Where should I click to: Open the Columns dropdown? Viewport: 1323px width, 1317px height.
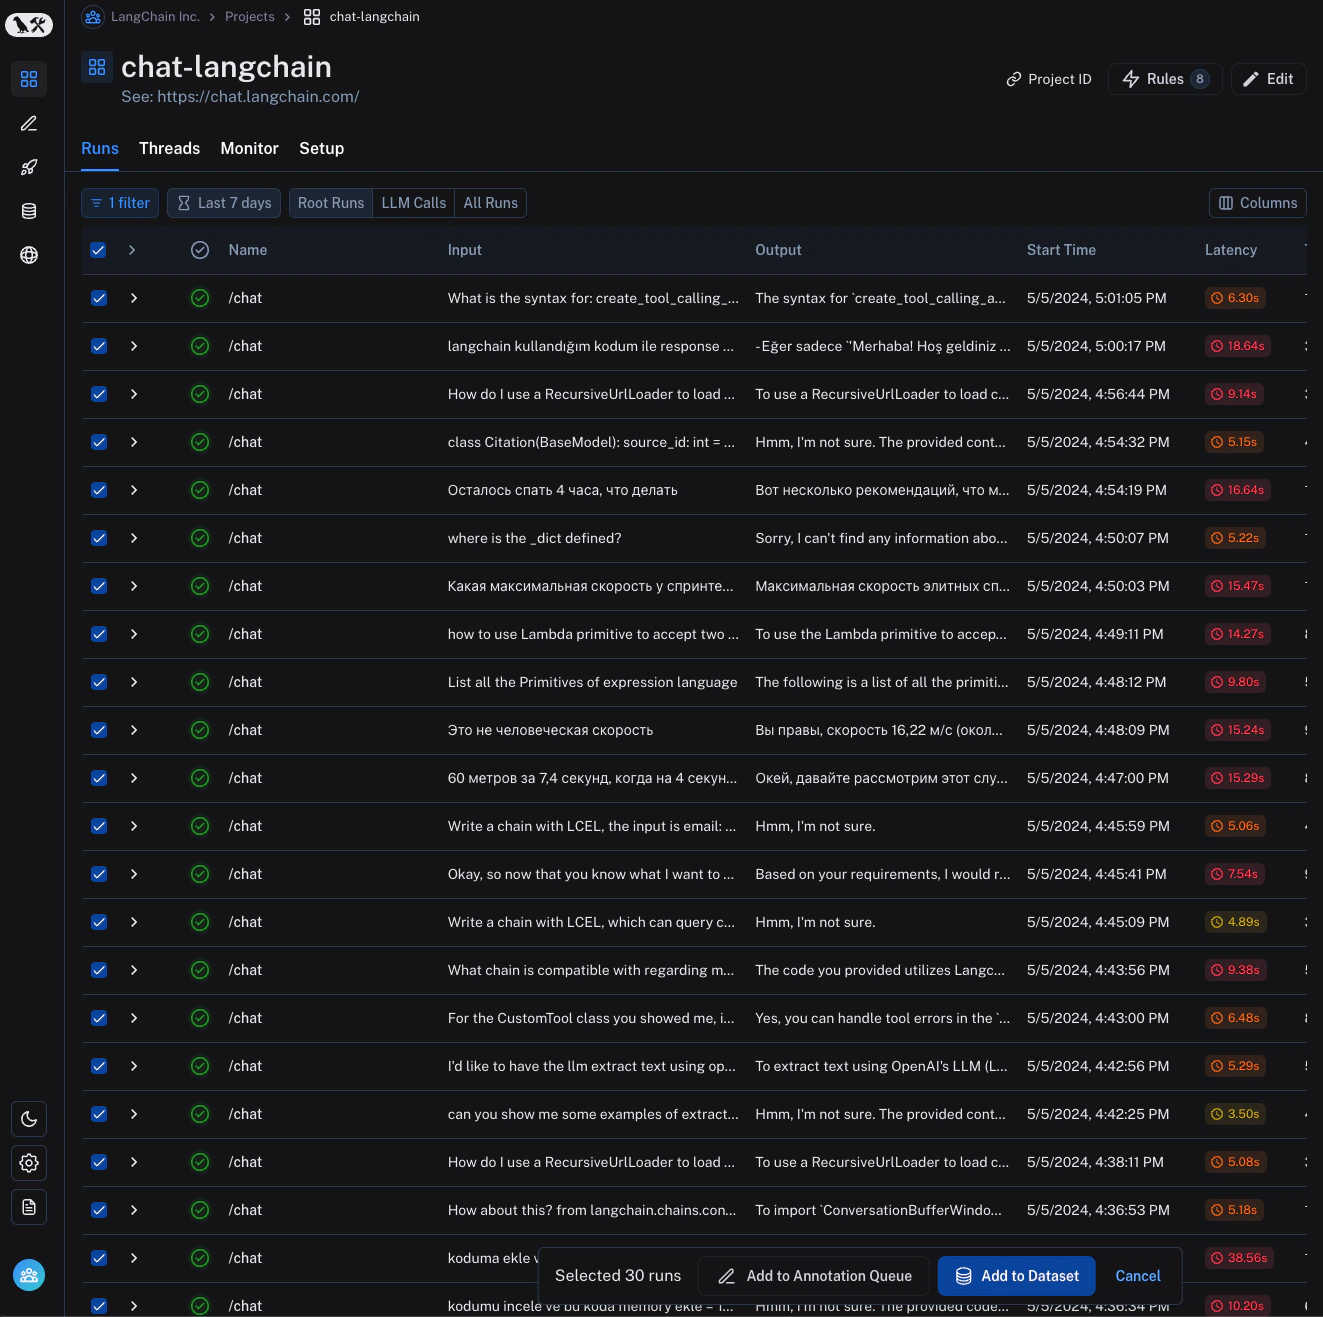1257,203
